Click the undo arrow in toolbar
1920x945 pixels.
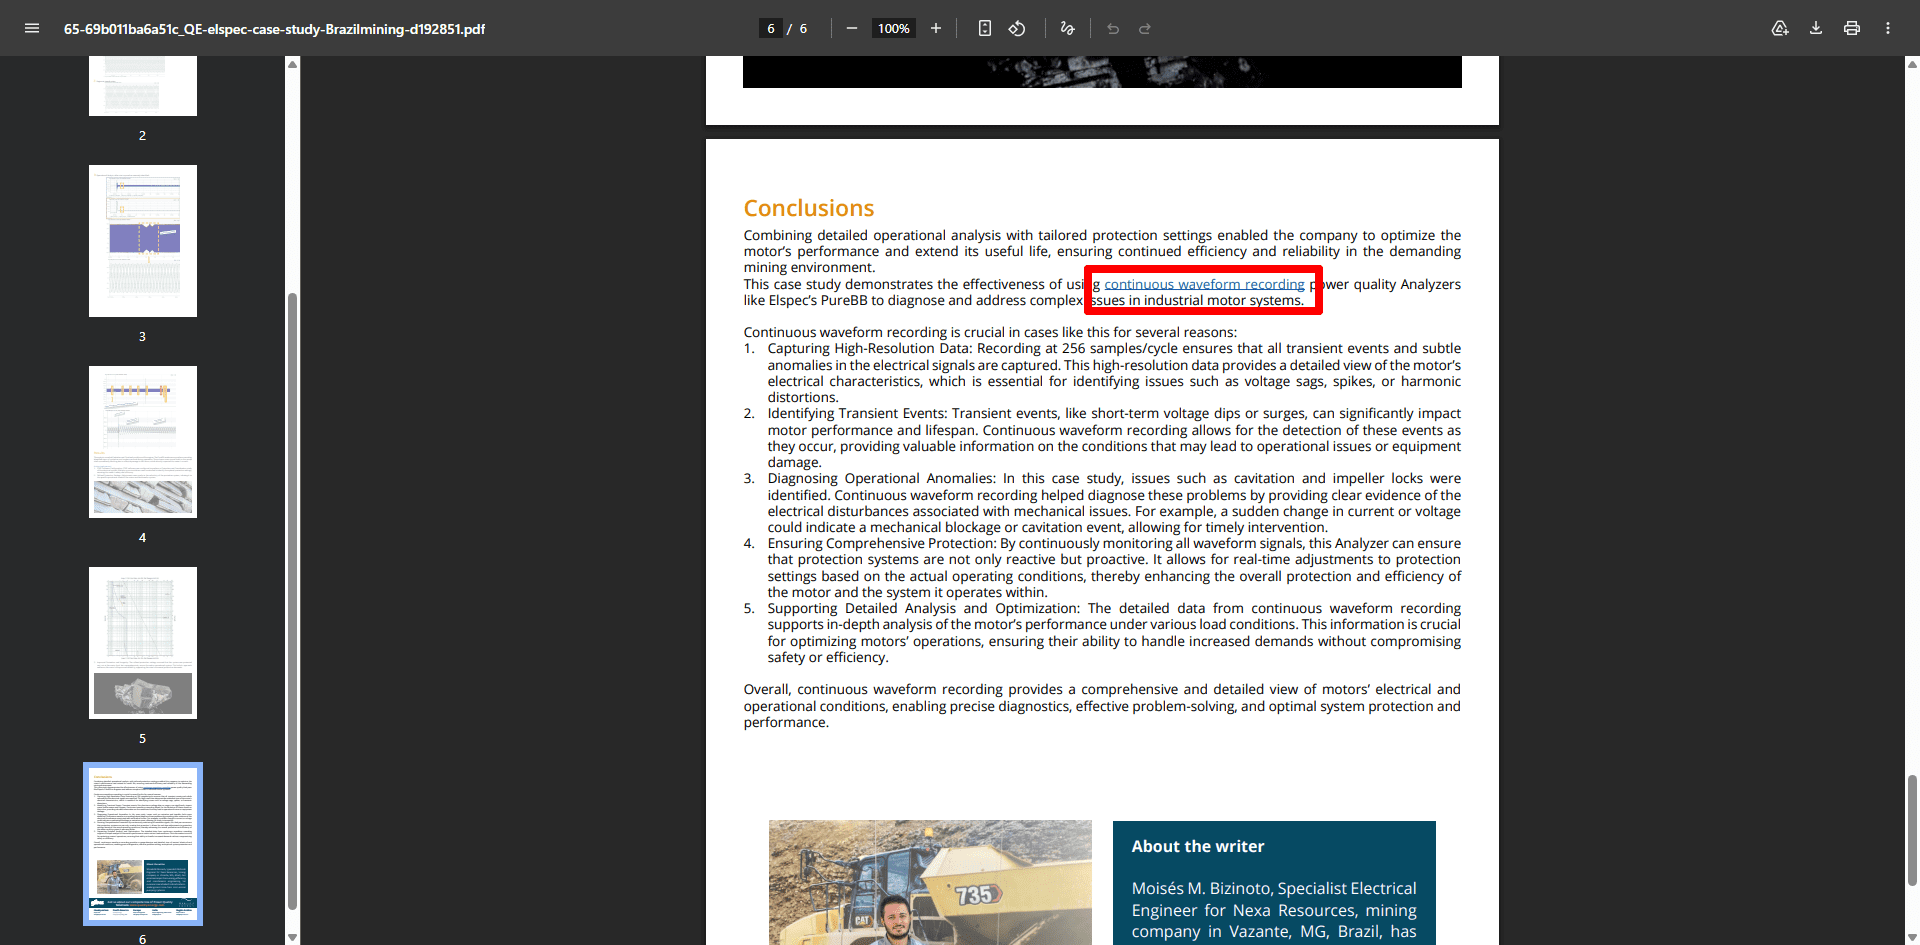pyautogui.click(x=1113, y=28)
